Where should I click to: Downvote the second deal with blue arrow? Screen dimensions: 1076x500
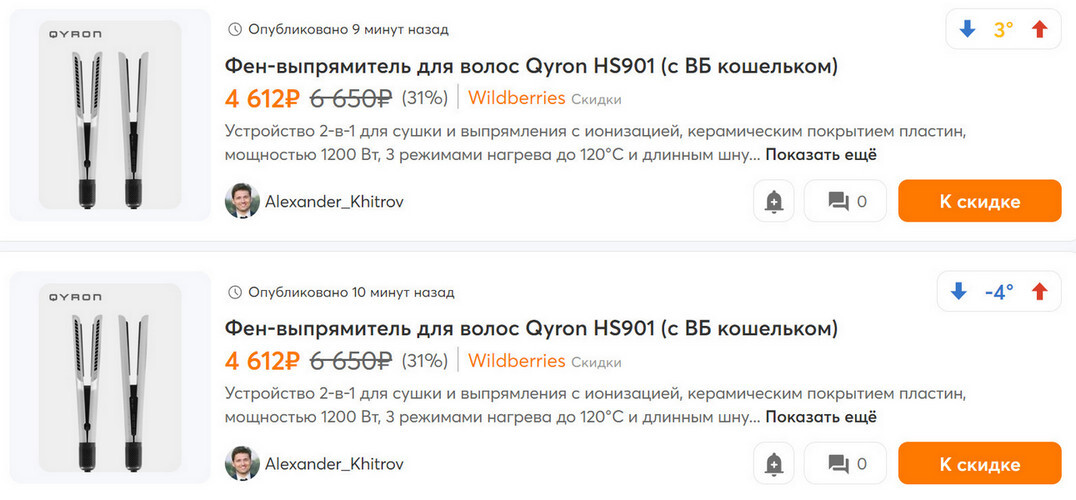(958, 292)
